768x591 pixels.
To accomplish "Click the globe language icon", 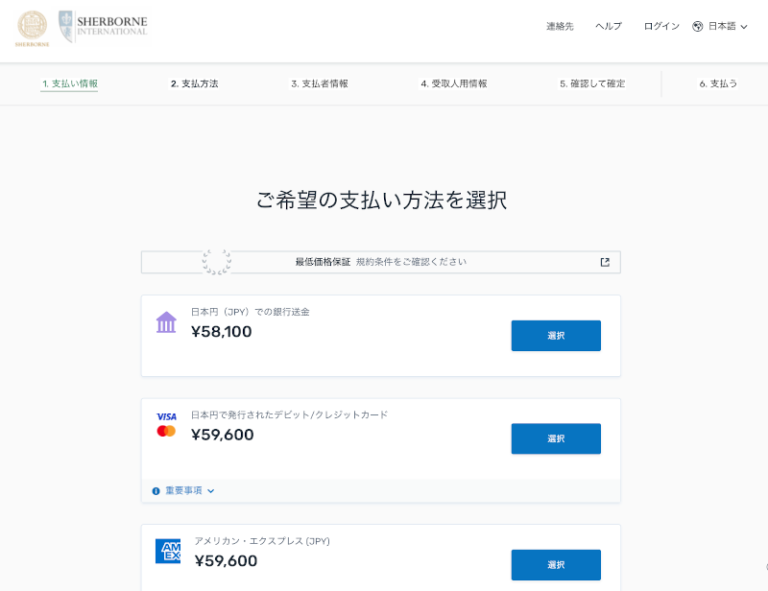I will [x=698, y=27].
